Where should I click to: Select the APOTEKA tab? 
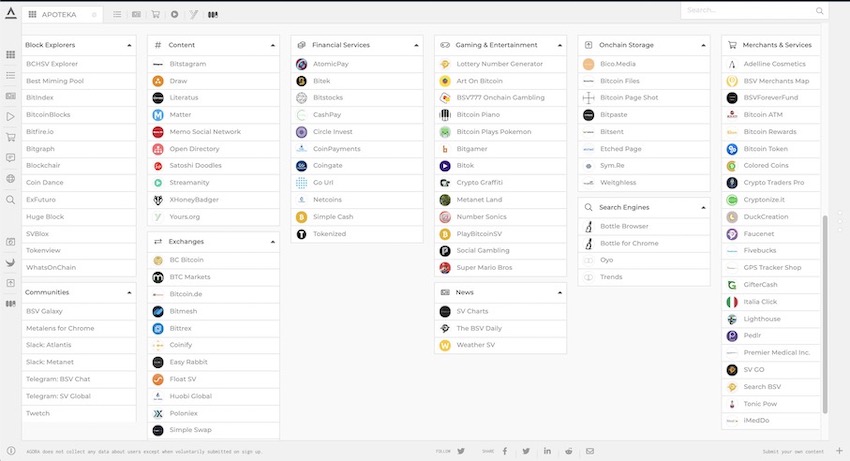coord(61,15)
